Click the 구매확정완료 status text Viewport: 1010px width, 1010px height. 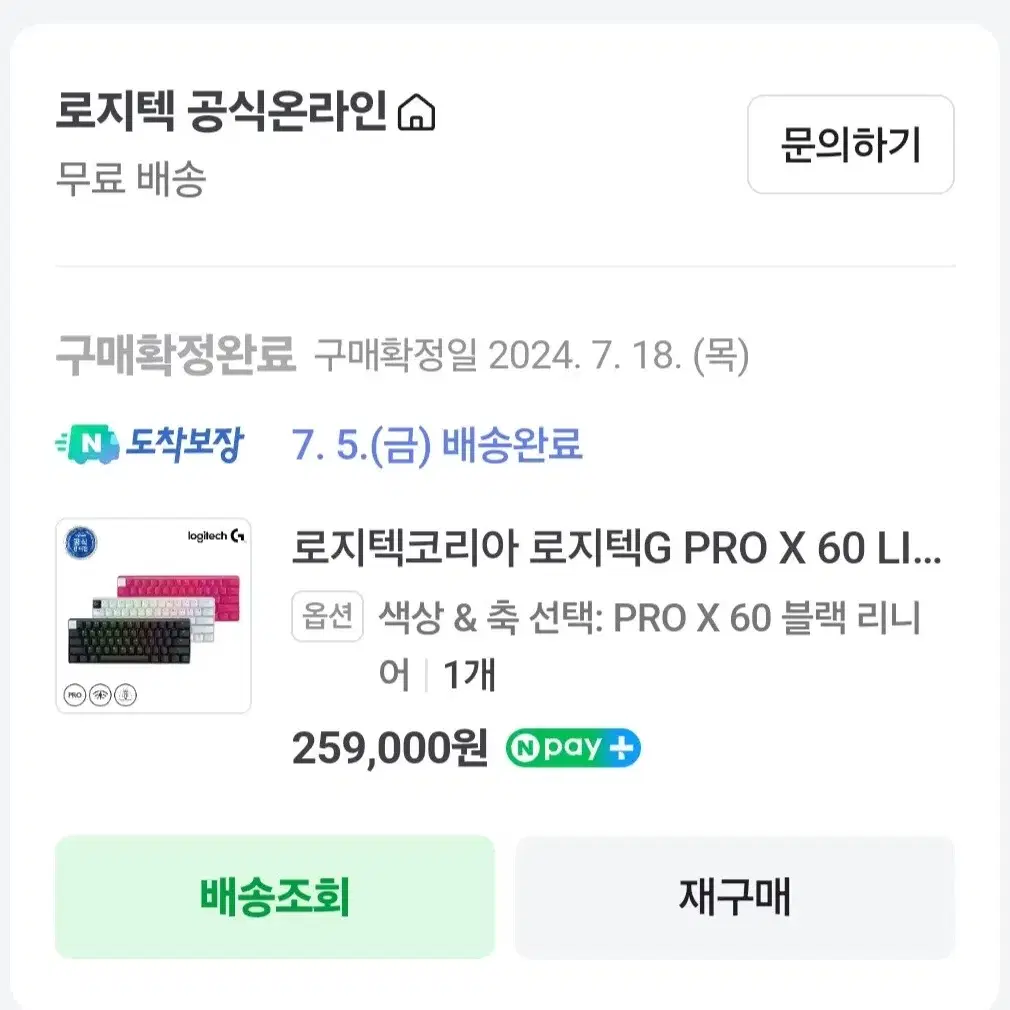coord(175,355)
